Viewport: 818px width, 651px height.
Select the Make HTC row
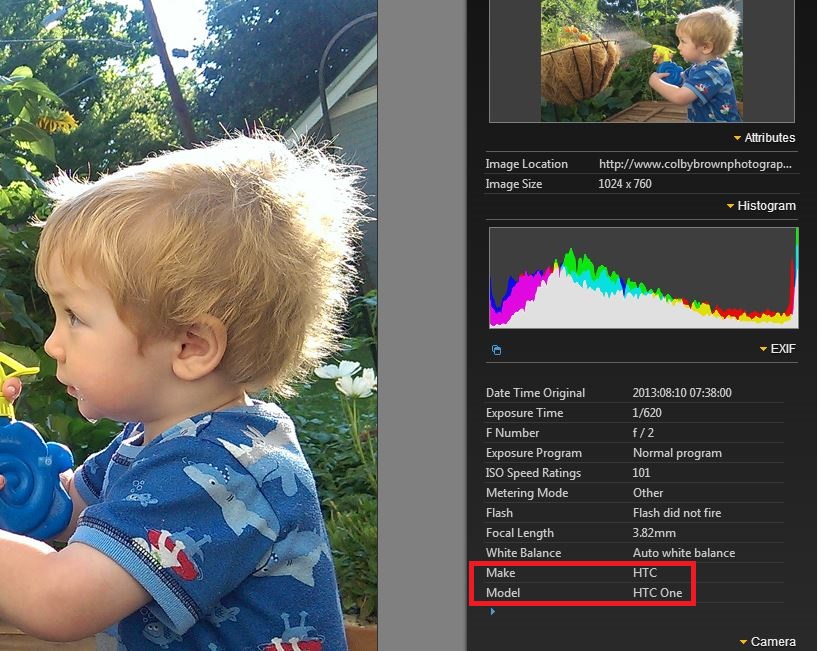[x=634, y=573]
